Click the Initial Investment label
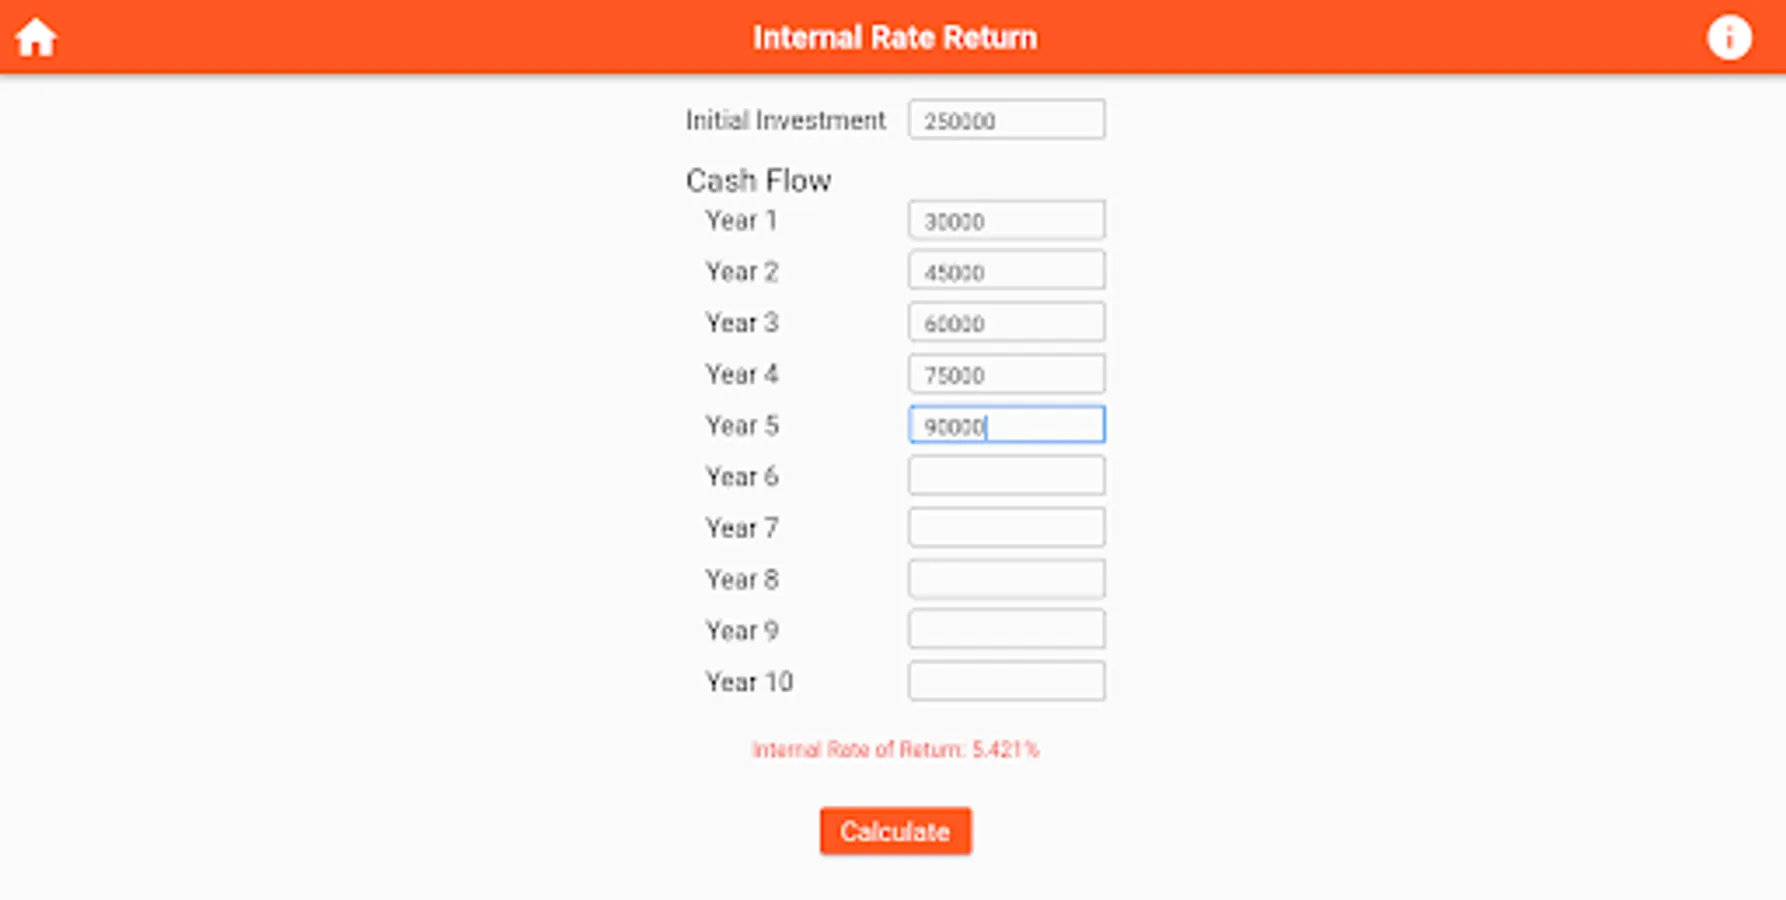 pyautogui.click(x=785, y=121)
